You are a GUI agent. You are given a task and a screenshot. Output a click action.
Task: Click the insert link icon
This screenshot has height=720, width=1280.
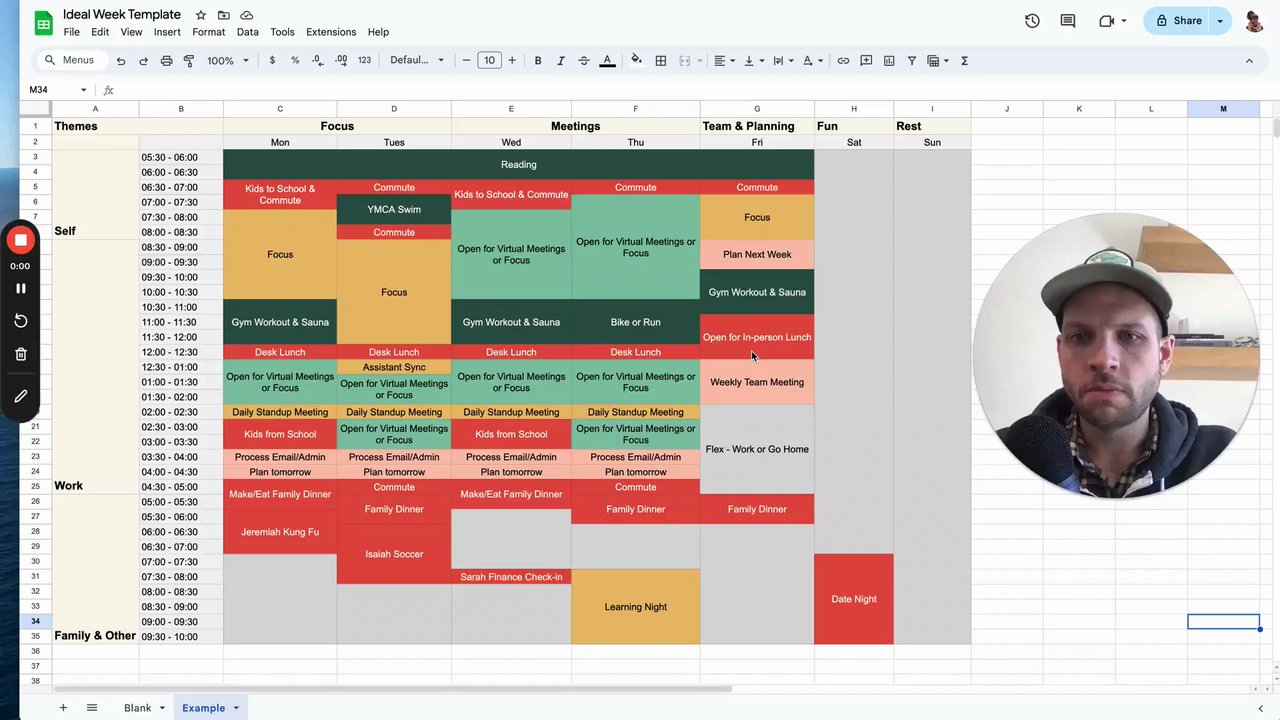click(x=843, y=61)
